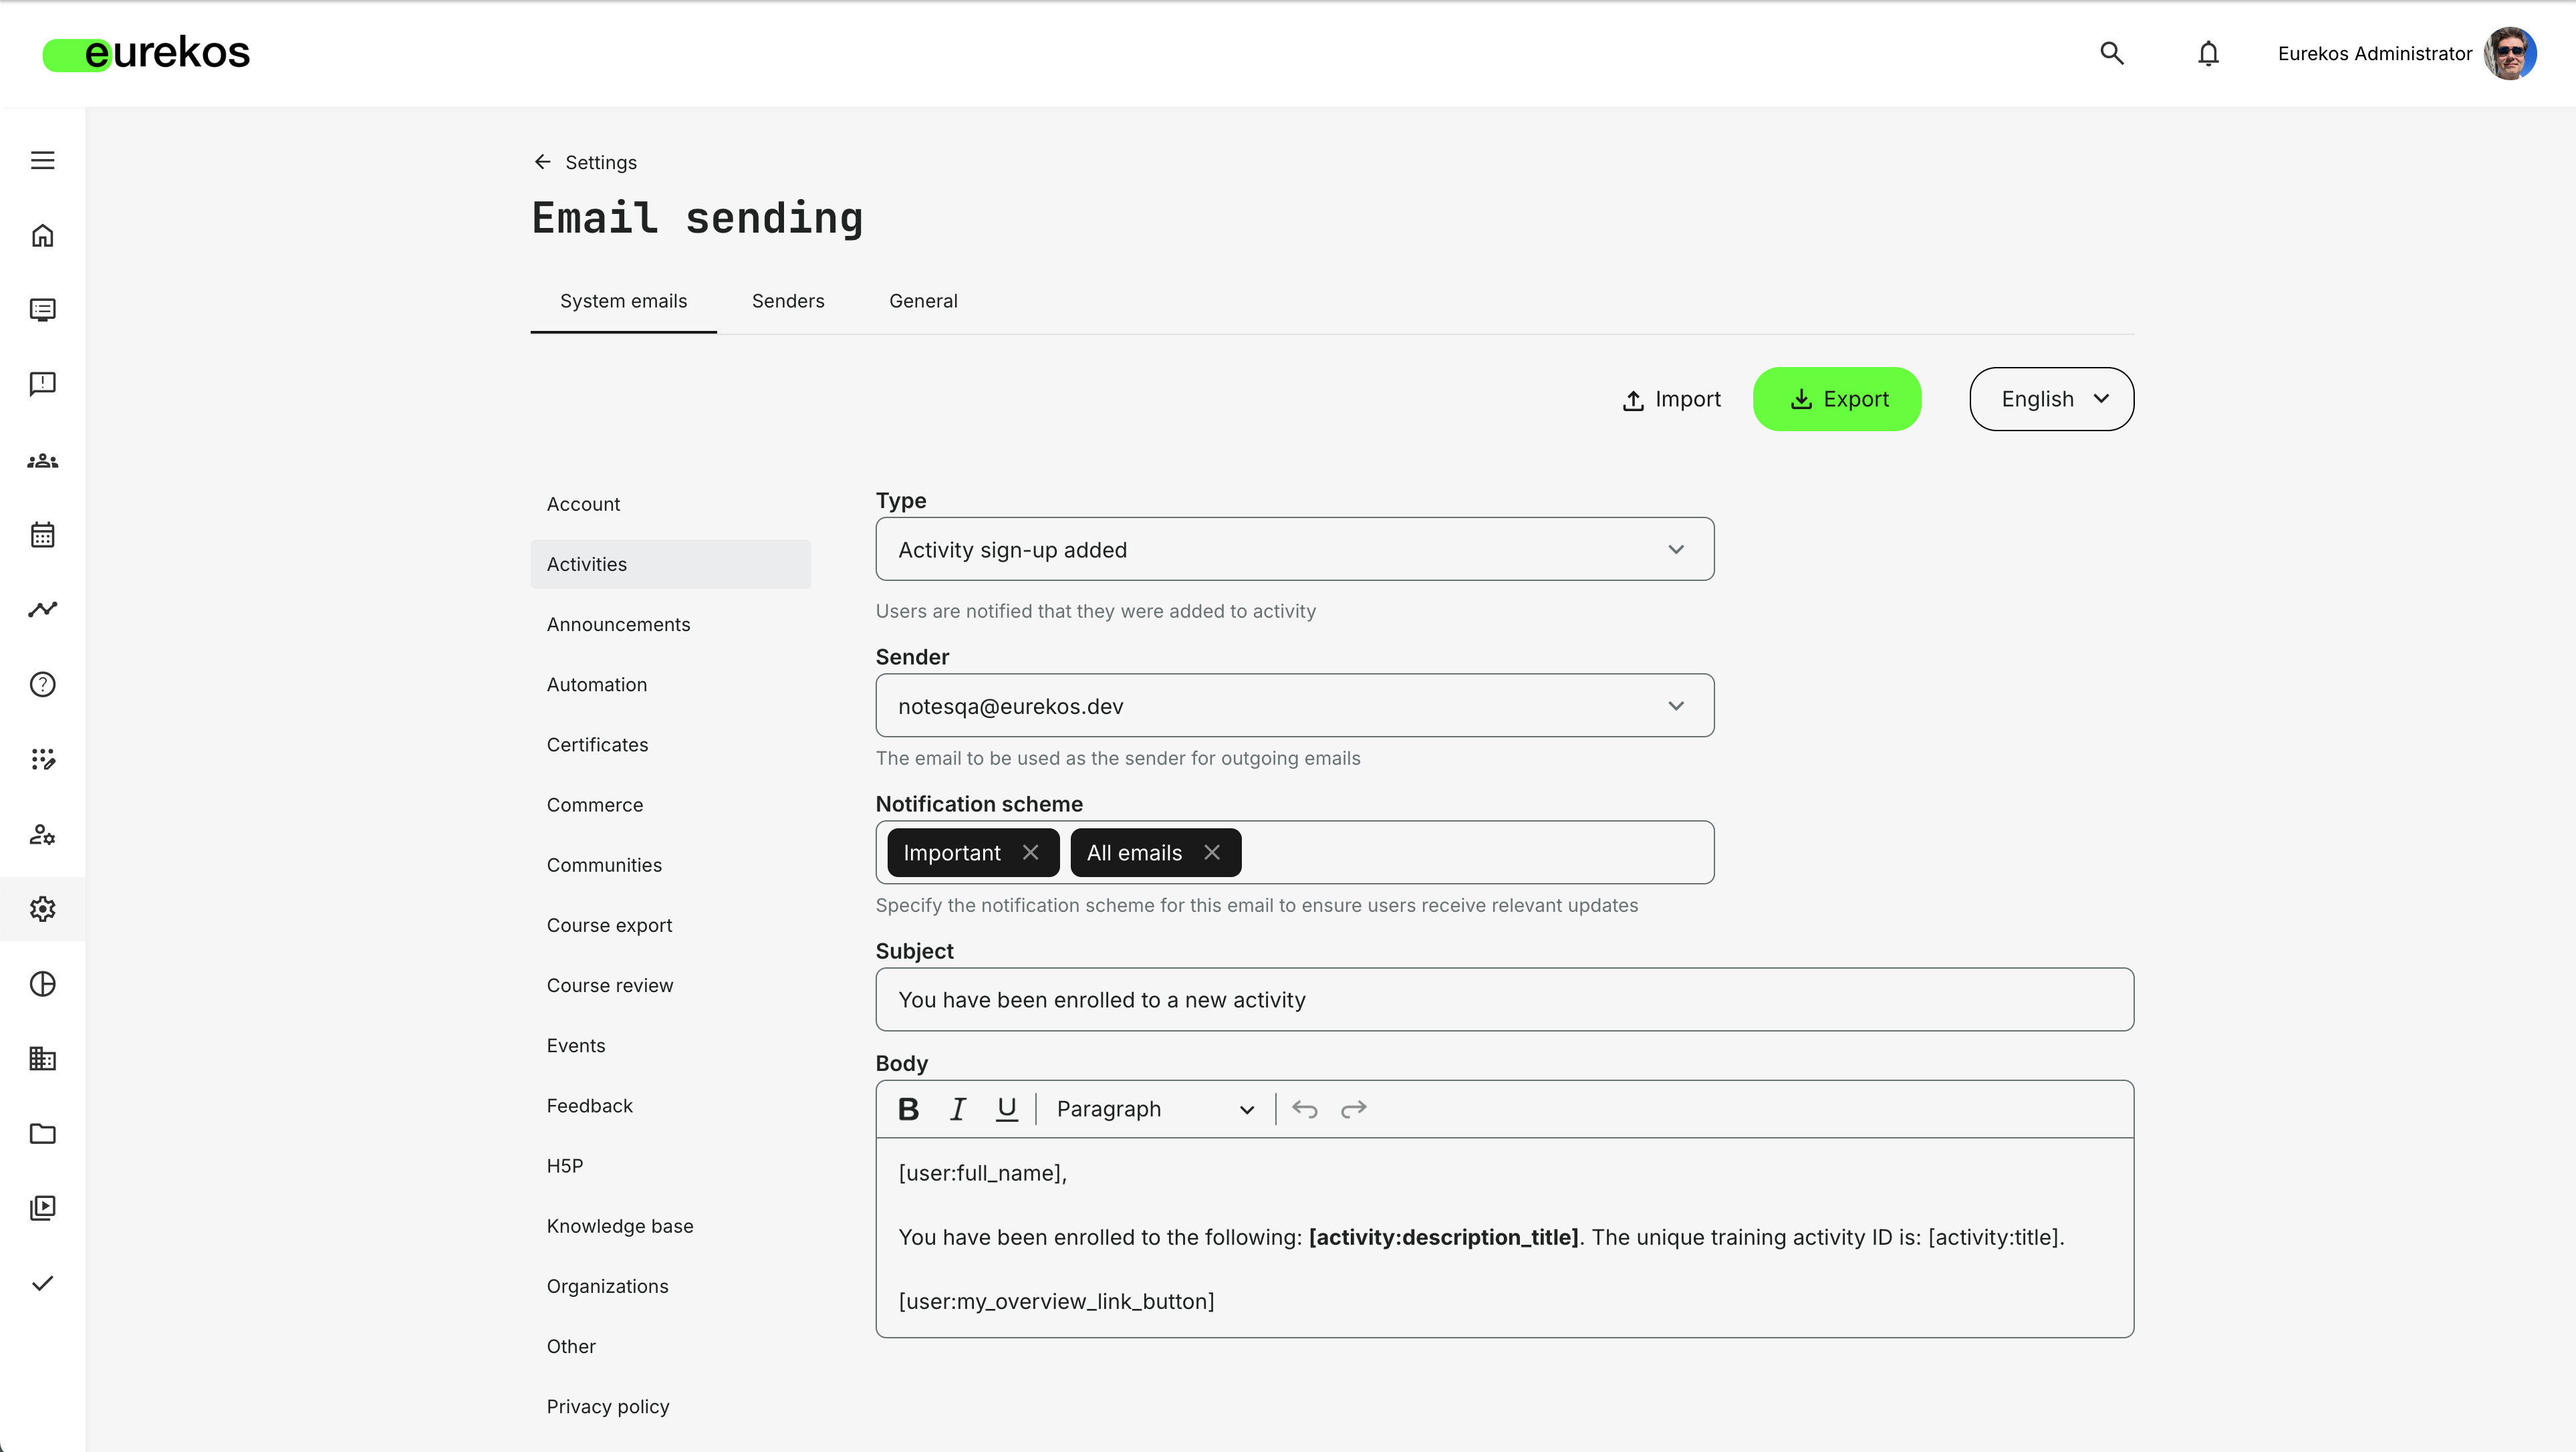Click the green Export button
This screenshot has width=2576, height=1452.
[x=1837, y=399]
